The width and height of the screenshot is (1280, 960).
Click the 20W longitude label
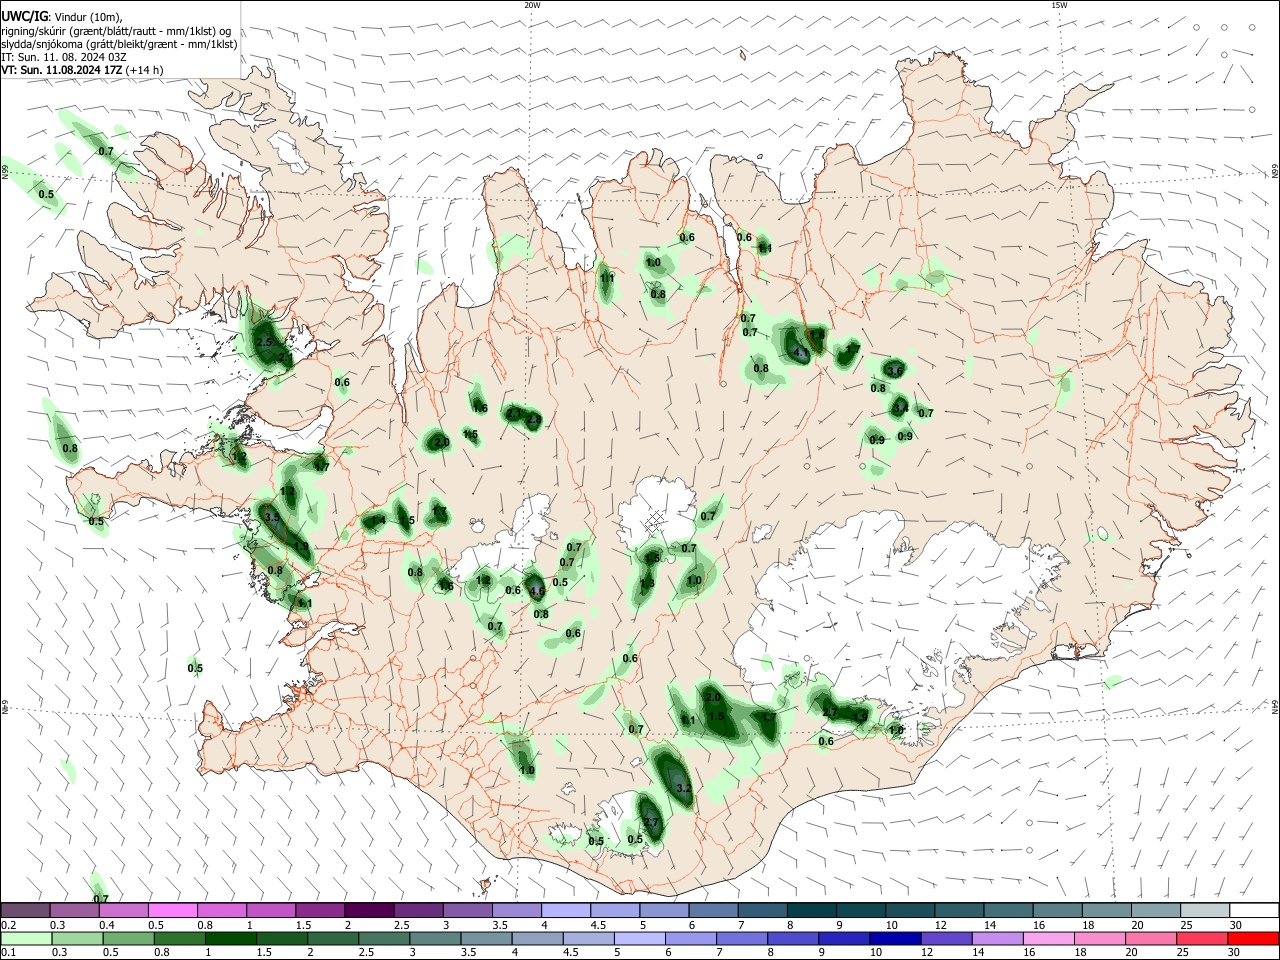pos(532,5)
